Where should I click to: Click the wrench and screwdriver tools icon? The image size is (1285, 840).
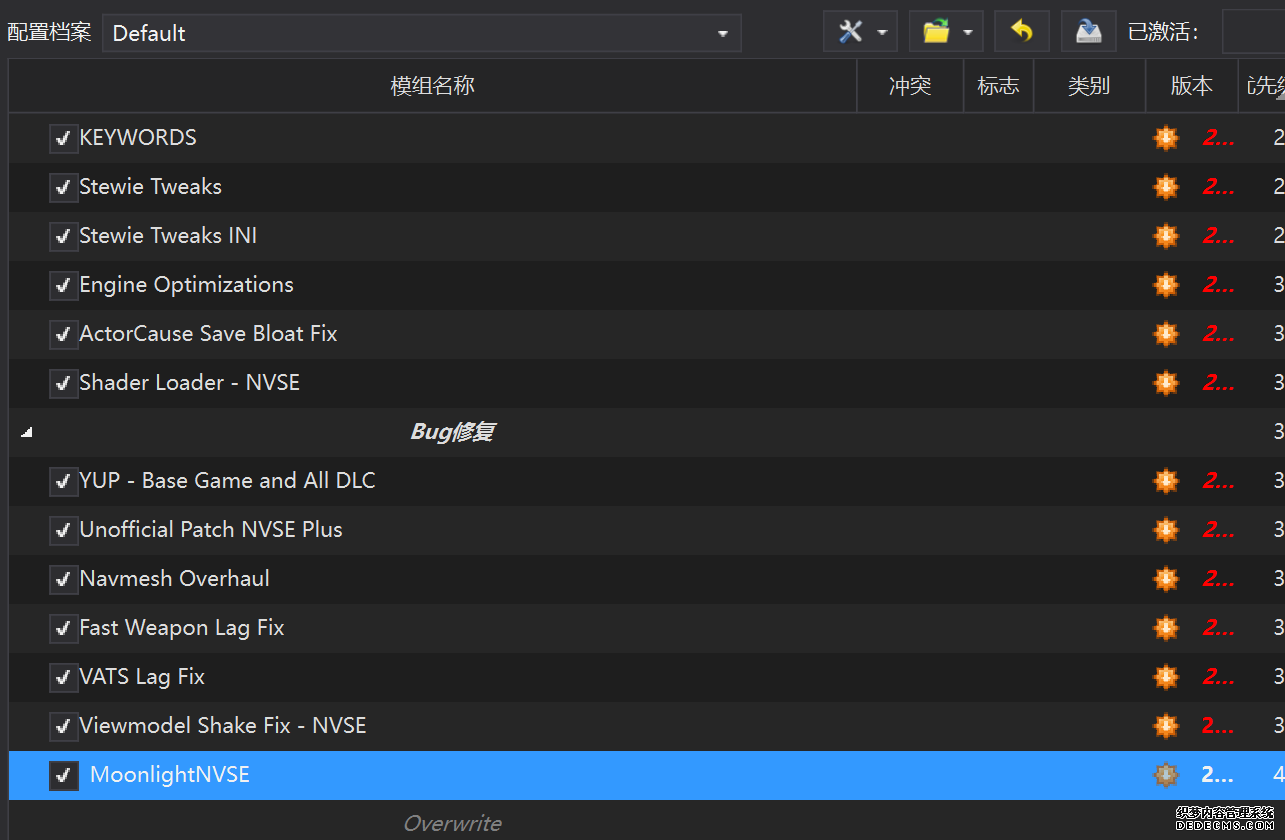pyautogui.click(x=850, y=32)
